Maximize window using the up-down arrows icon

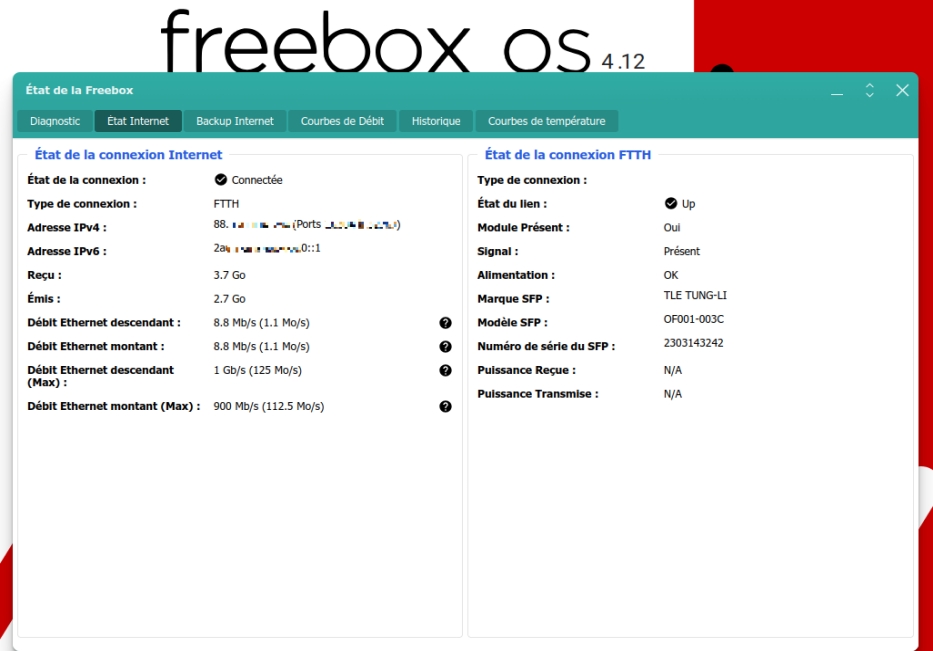pyautogui.click(x=869, y=90)
